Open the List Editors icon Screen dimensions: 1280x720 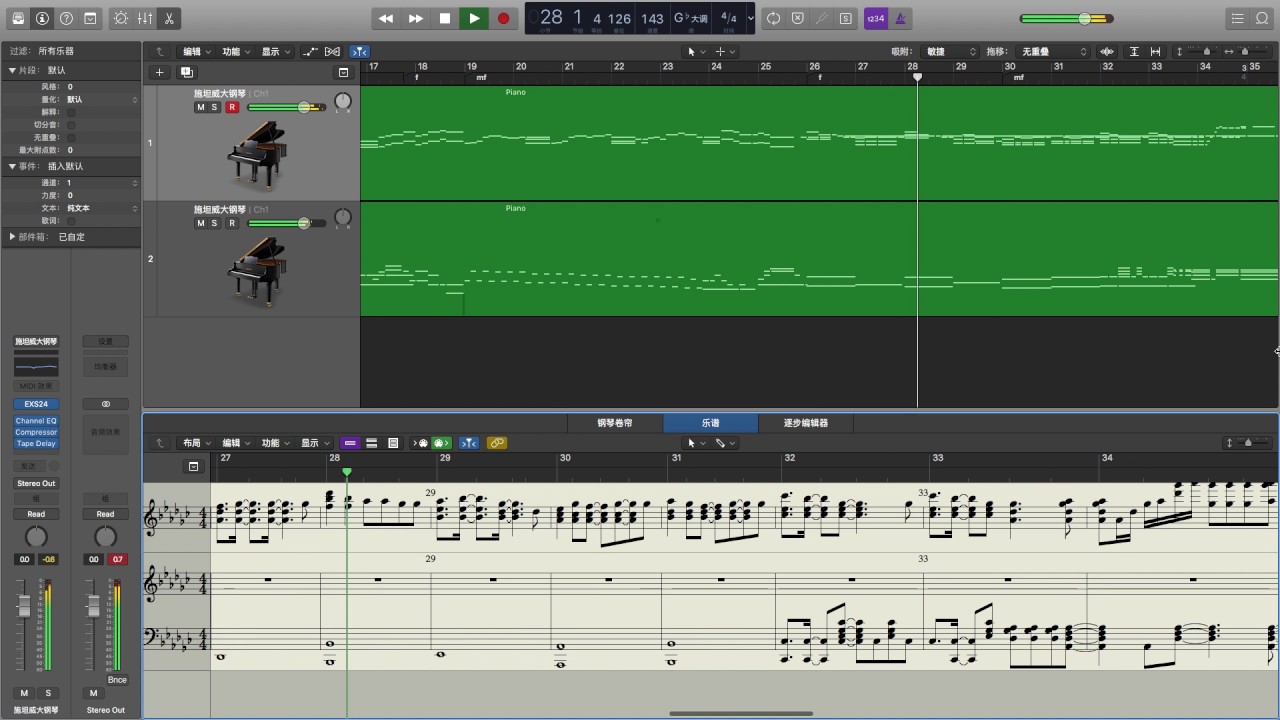[x=1238, y=19]
